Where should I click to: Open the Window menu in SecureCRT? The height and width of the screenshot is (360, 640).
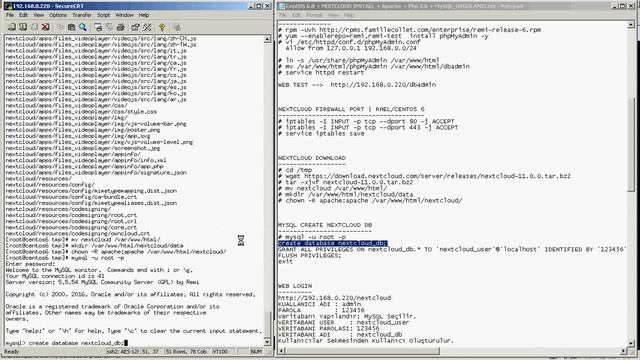(124, 15)
